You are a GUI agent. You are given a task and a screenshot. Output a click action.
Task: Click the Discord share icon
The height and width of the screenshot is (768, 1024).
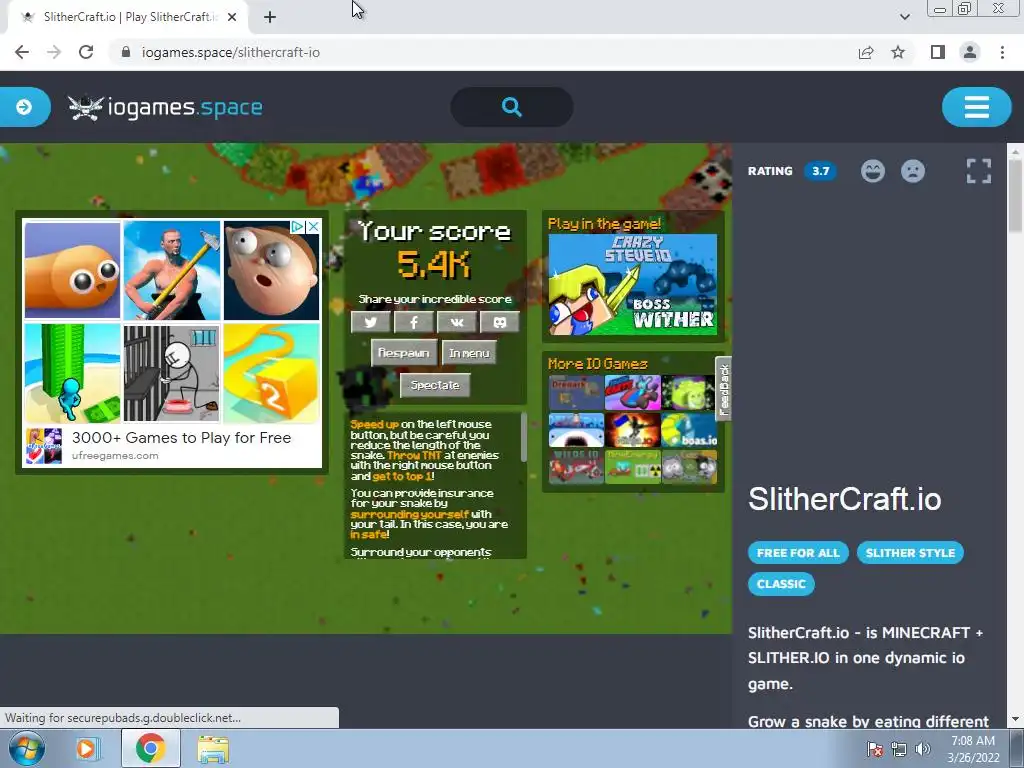tap(500, 322)
